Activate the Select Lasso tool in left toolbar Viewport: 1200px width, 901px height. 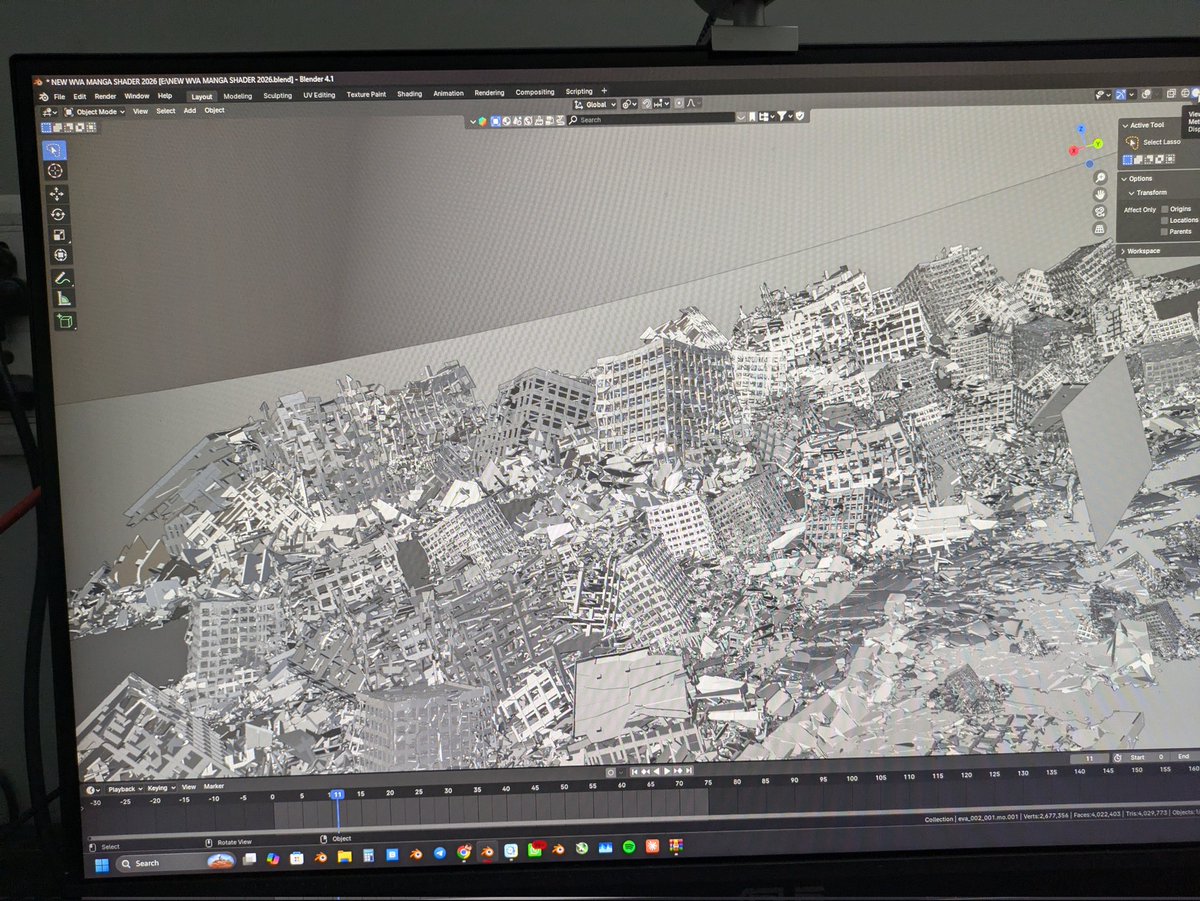(x=55, y=150)
